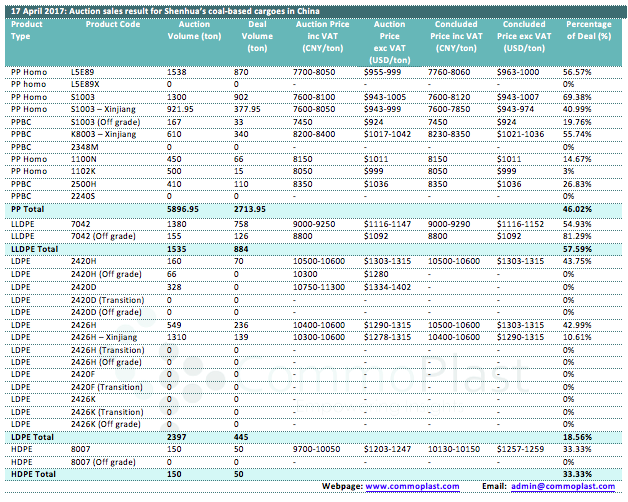Click the 5896.95 PP total auction volume
Screen dimensions: 628x502
pyautogui.click(x=186, y=208)
